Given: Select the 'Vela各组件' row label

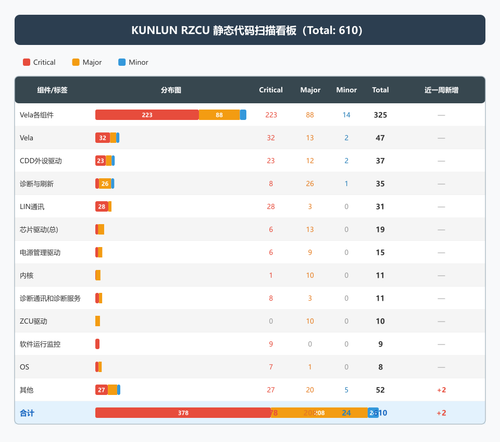Looking at the screenshot, I should pos(36,115).
